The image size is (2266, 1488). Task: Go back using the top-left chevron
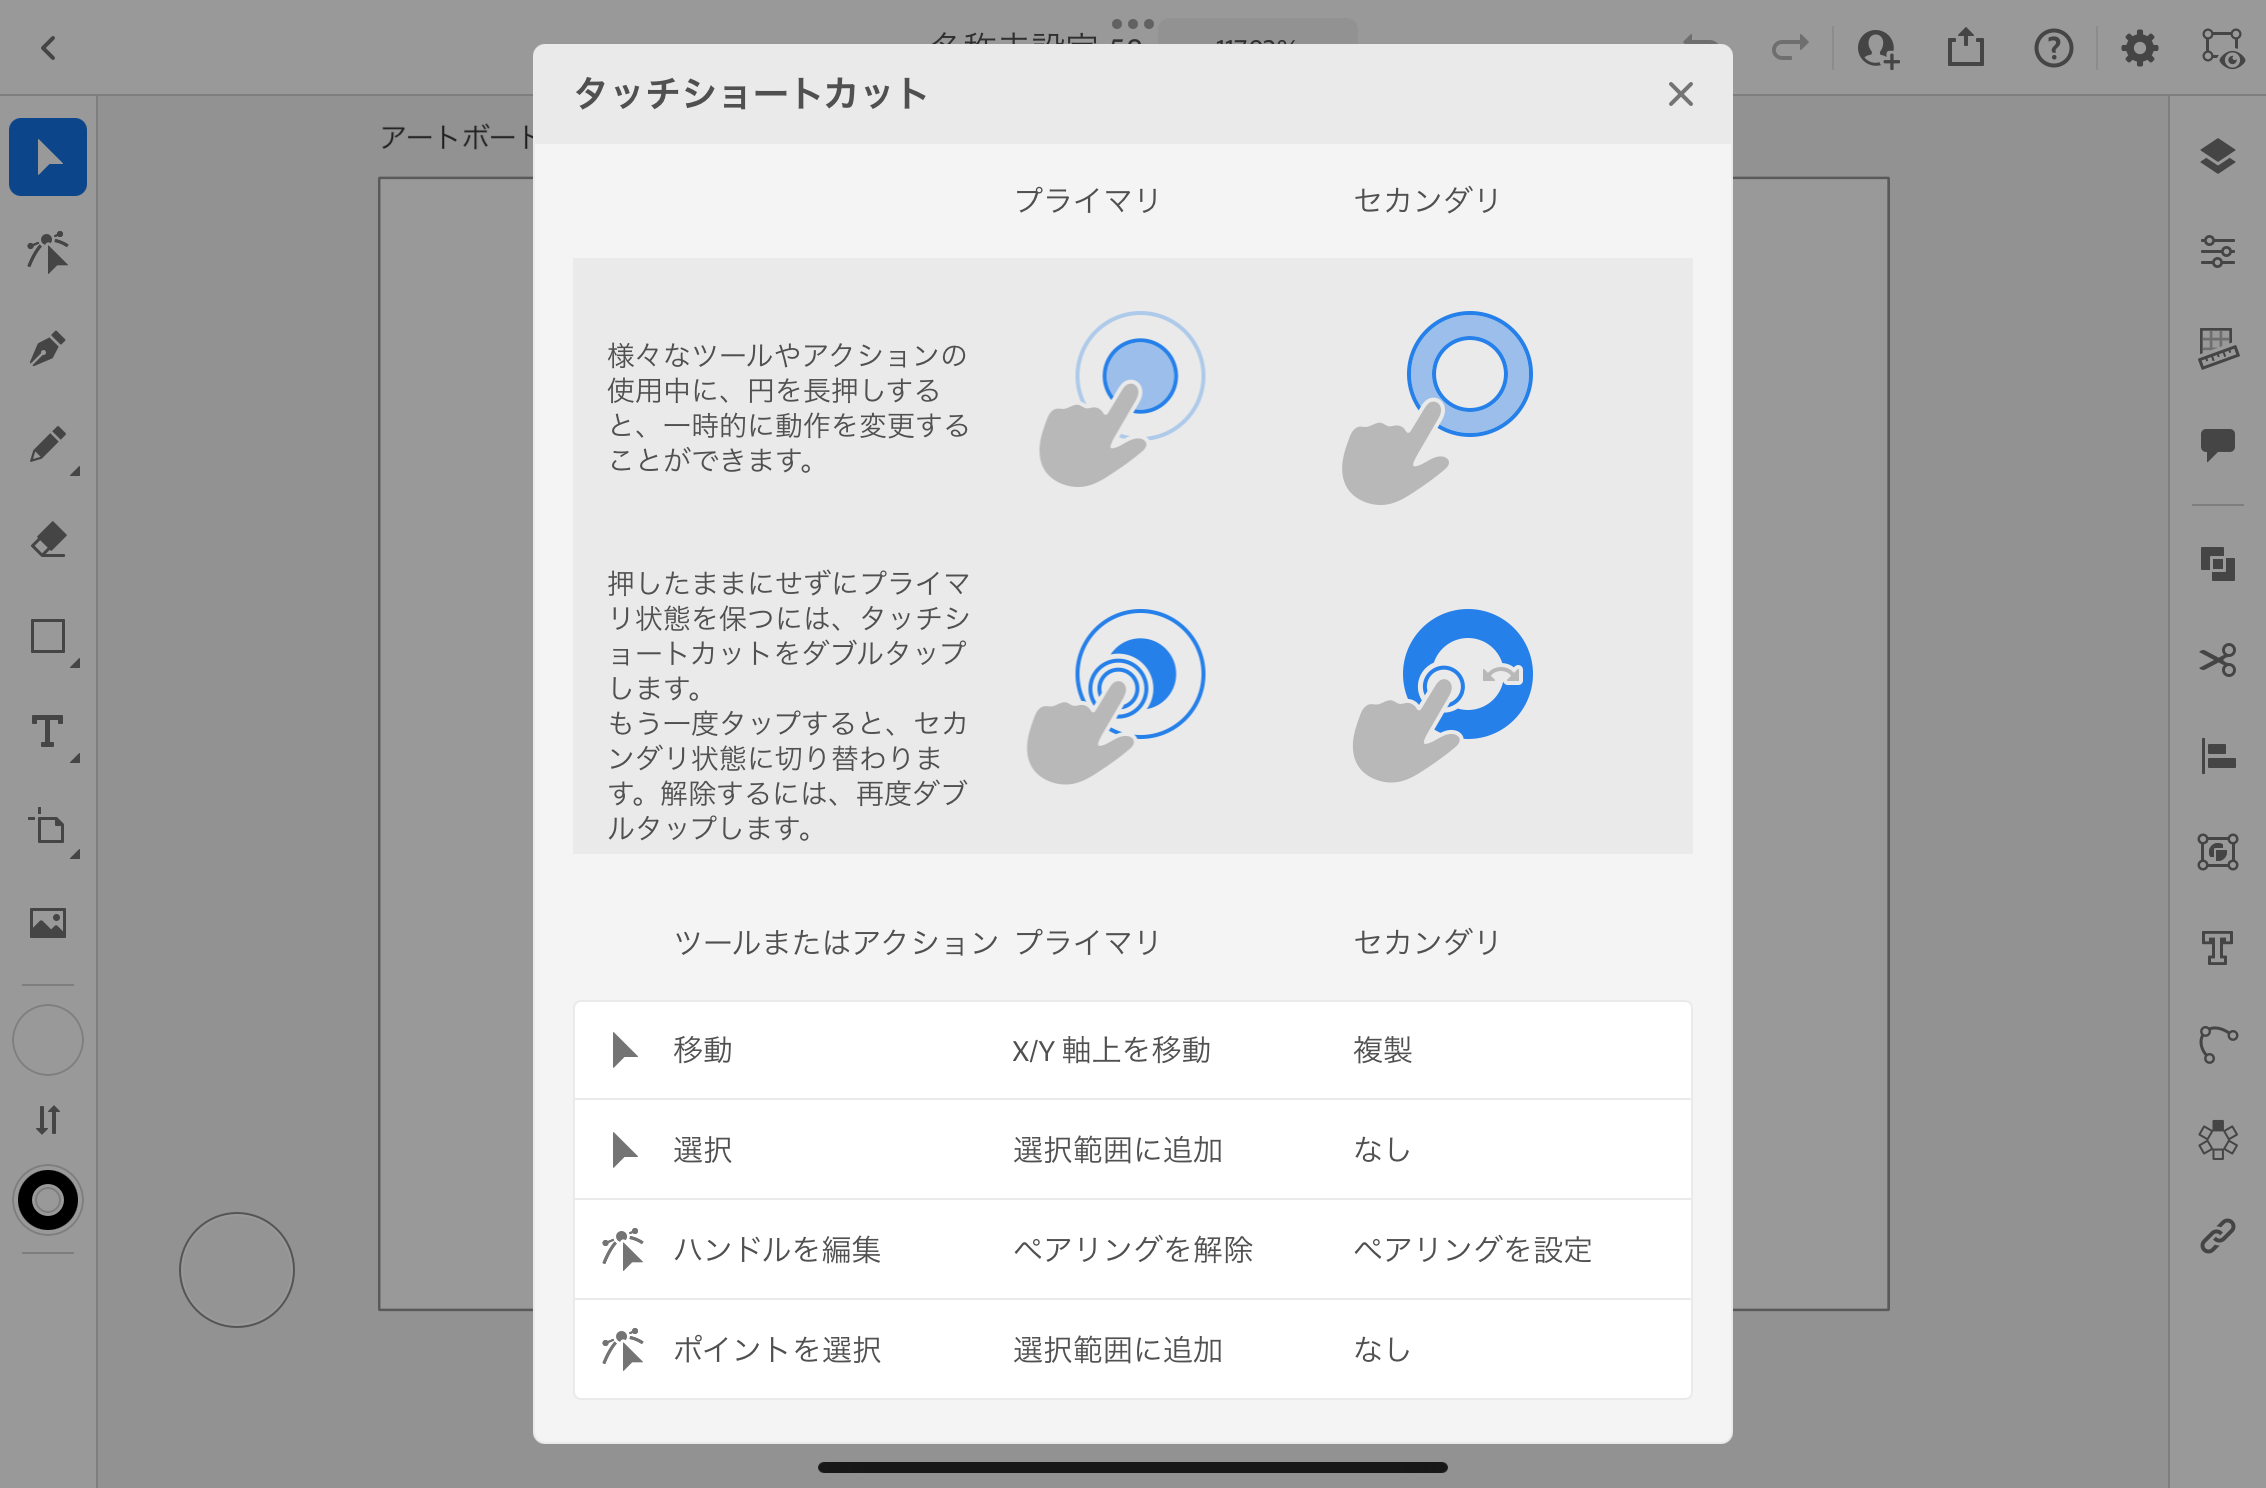[x=47, y=48]
